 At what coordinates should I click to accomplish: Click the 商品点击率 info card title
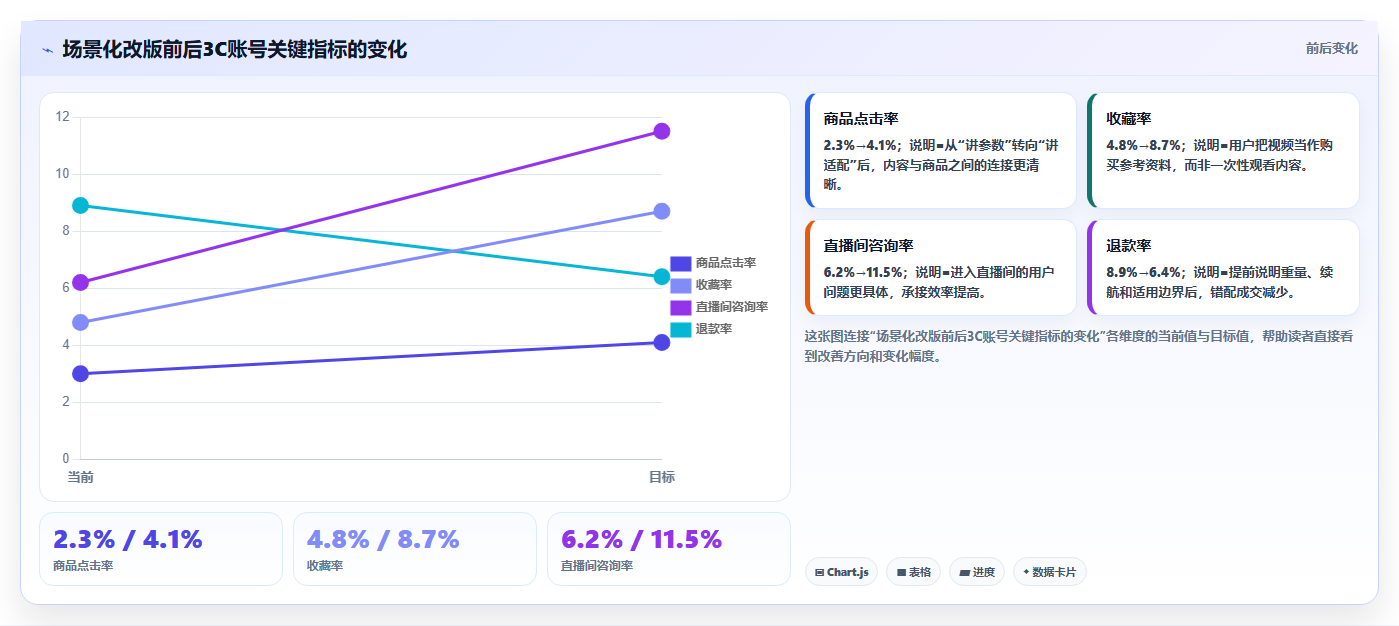(861, 118)
